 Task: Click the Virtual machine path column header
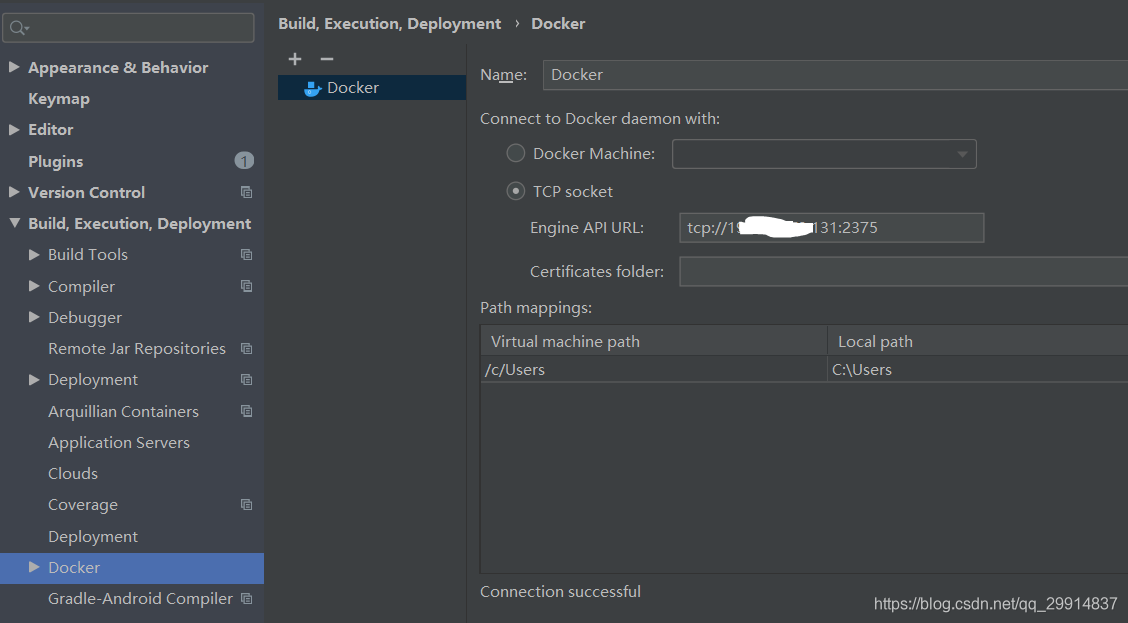654,341
